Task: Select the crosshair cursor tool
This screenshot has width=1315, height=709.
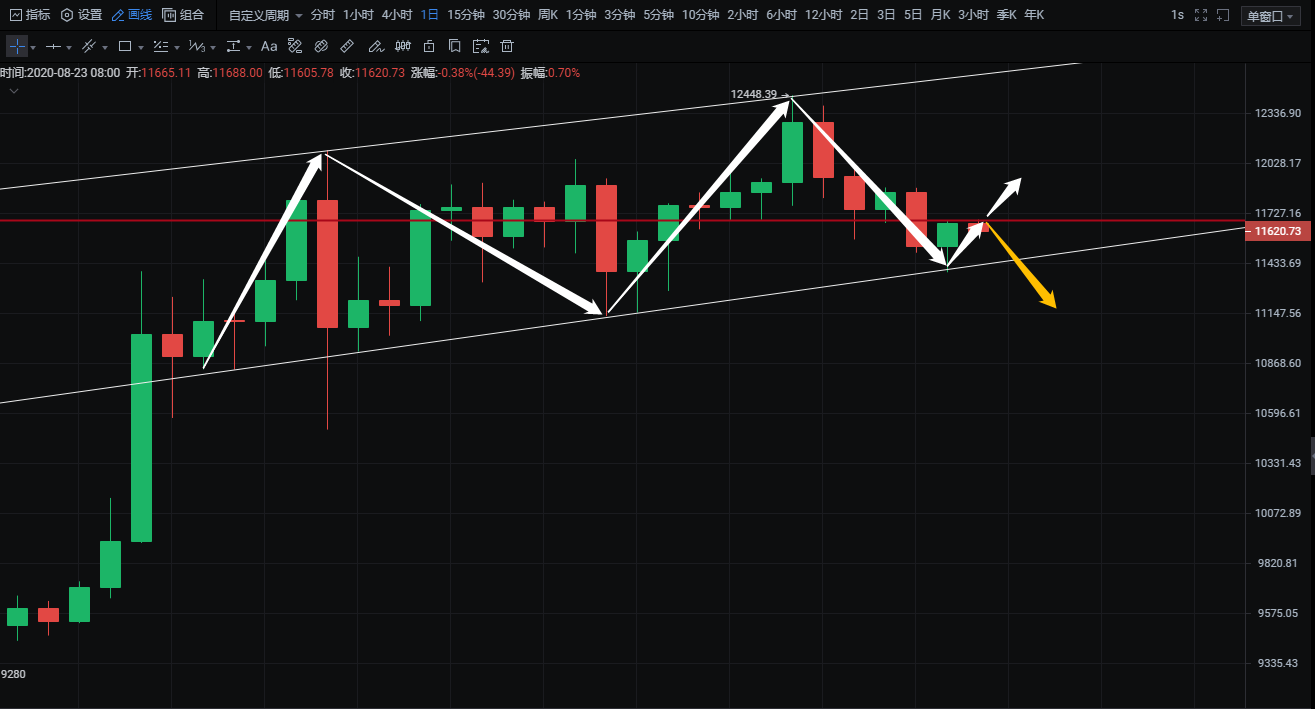Action: click(x=17, y=47)
